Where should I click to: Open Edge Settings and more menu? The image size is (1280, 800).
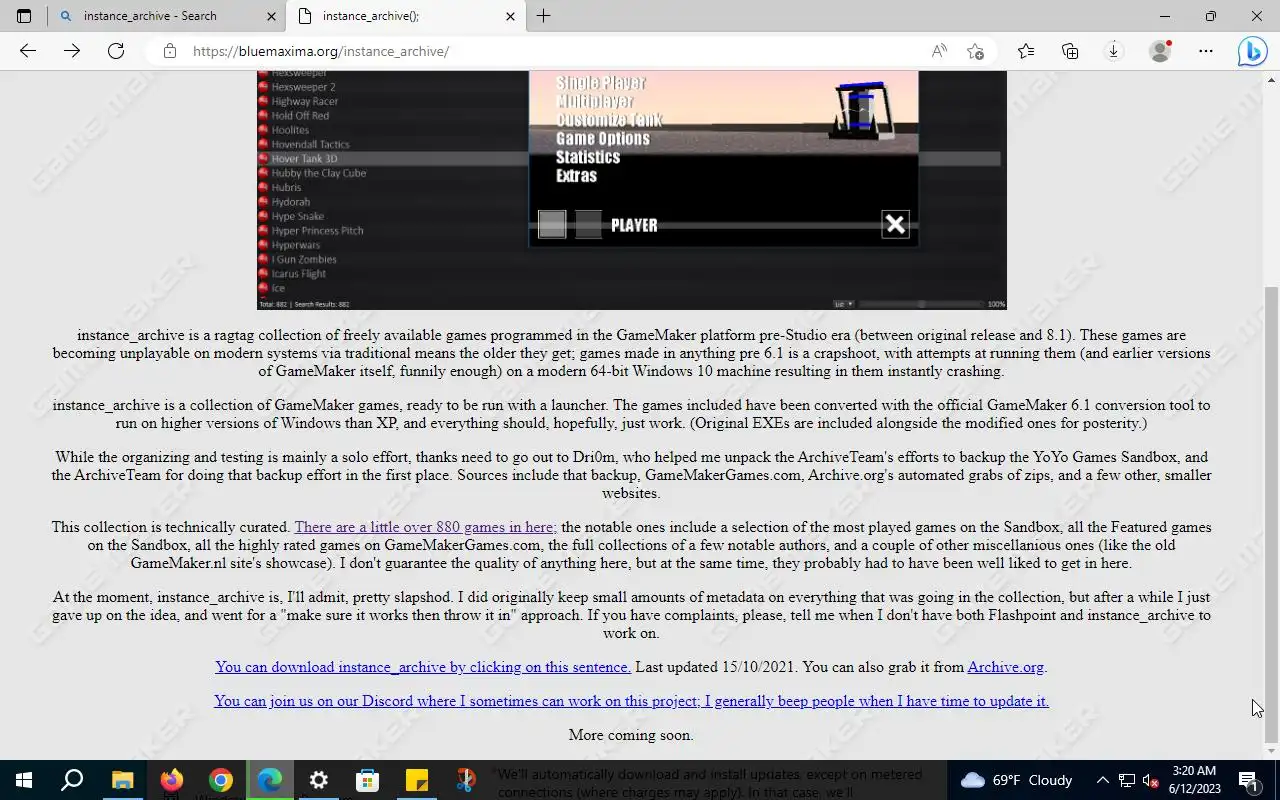[1206, 51]
